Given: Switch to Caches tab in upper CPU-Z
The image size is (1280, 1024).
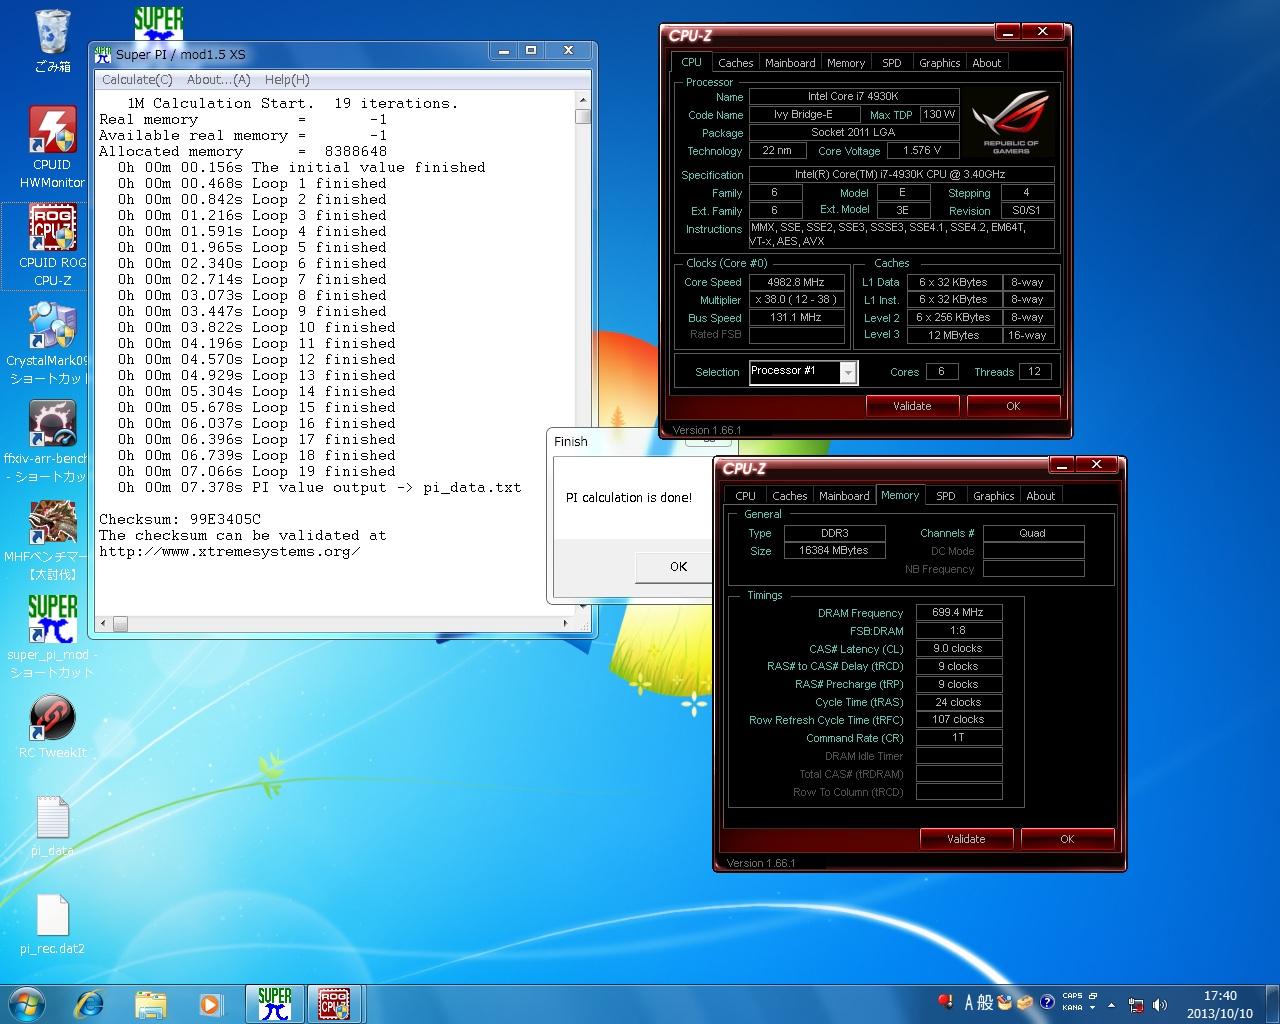Looking at the screenshot, I should (736, 63).
